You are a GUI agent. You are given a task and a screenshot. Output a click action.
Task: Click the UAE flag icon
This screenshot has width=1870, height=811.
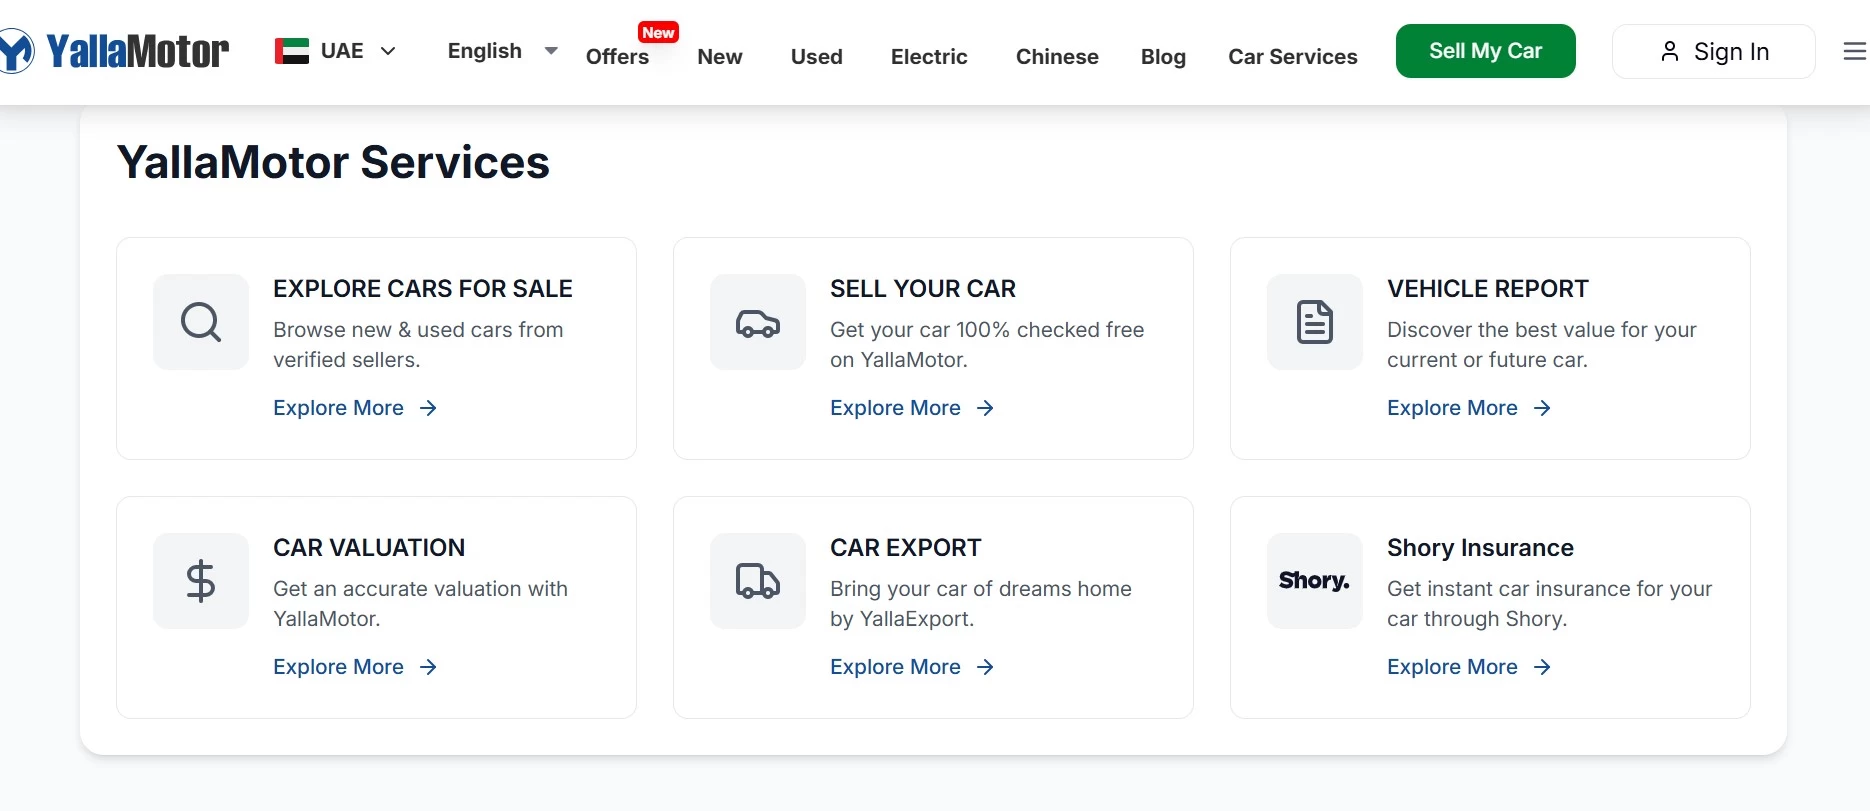point(292,51)
